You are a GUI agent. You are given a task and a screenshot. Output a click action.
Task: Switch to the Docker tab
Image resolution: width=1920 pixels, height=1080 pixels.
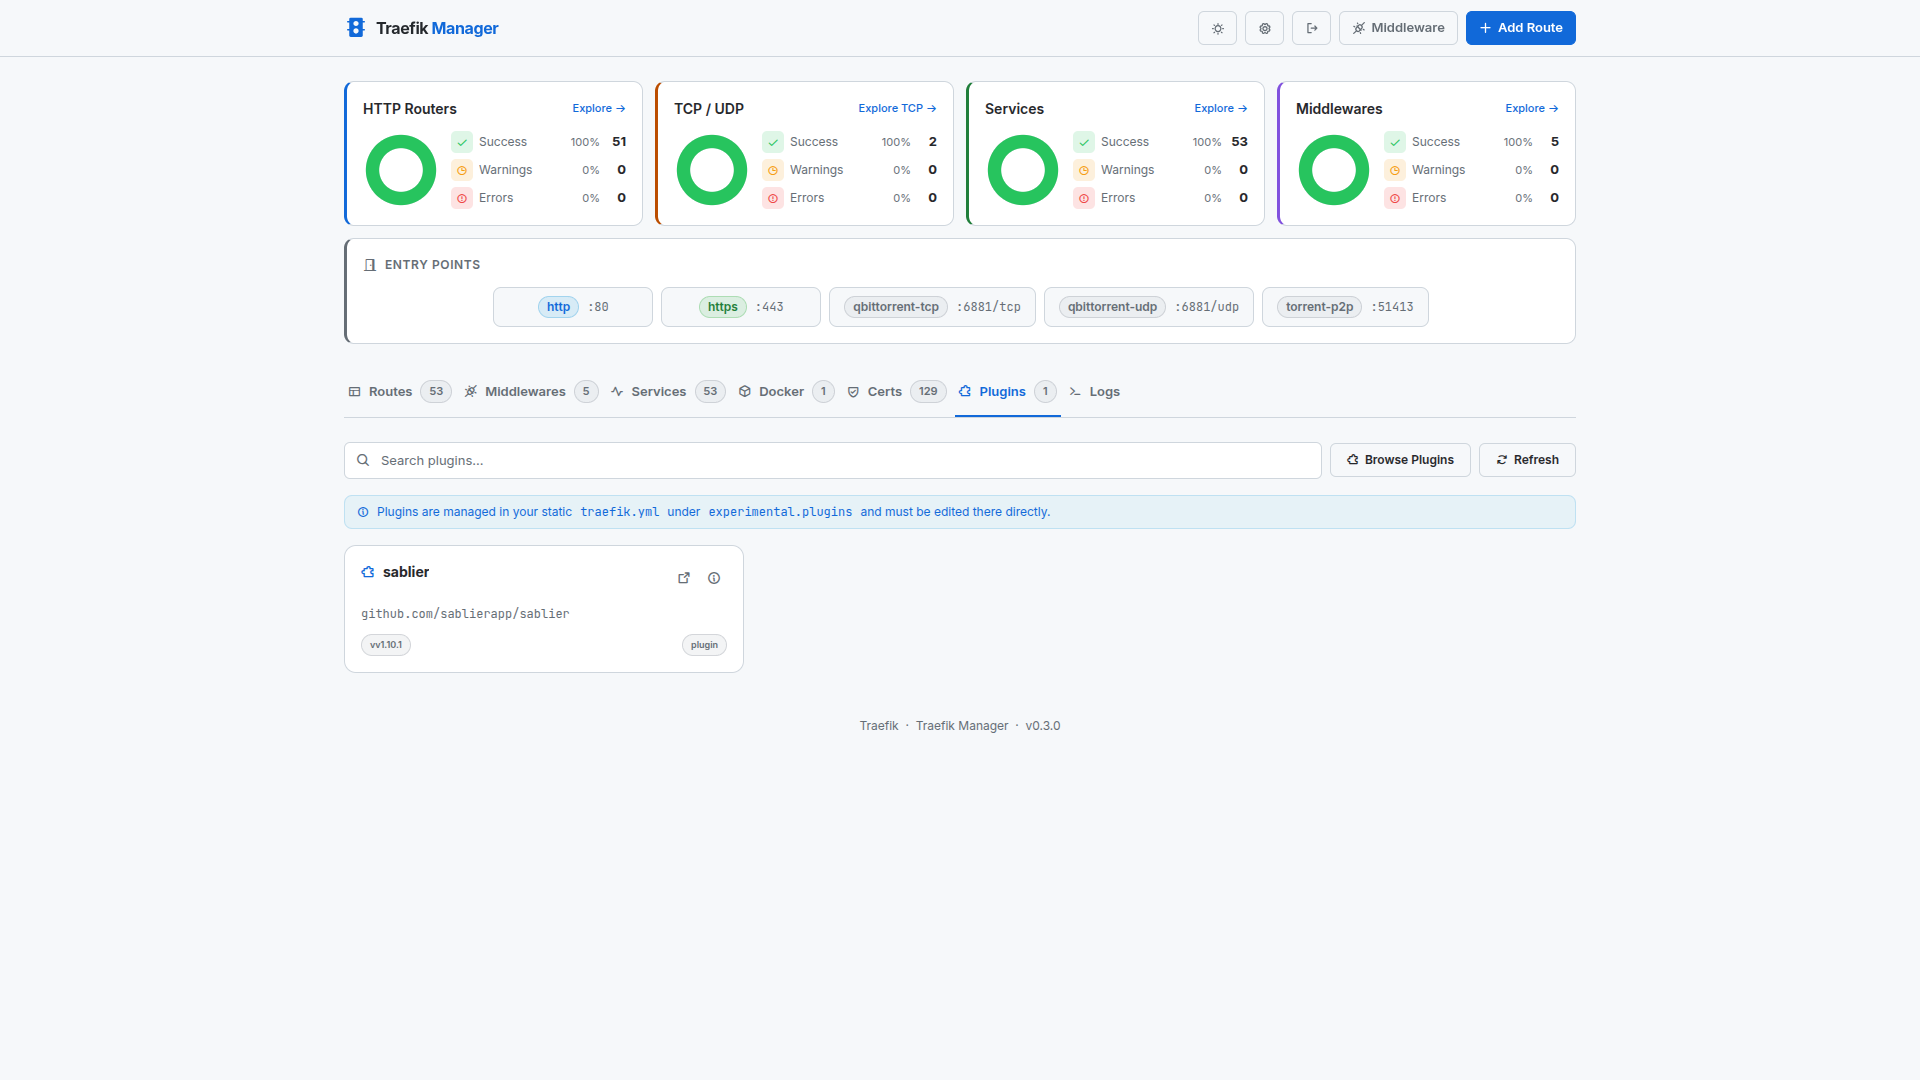tap(780, 391)
